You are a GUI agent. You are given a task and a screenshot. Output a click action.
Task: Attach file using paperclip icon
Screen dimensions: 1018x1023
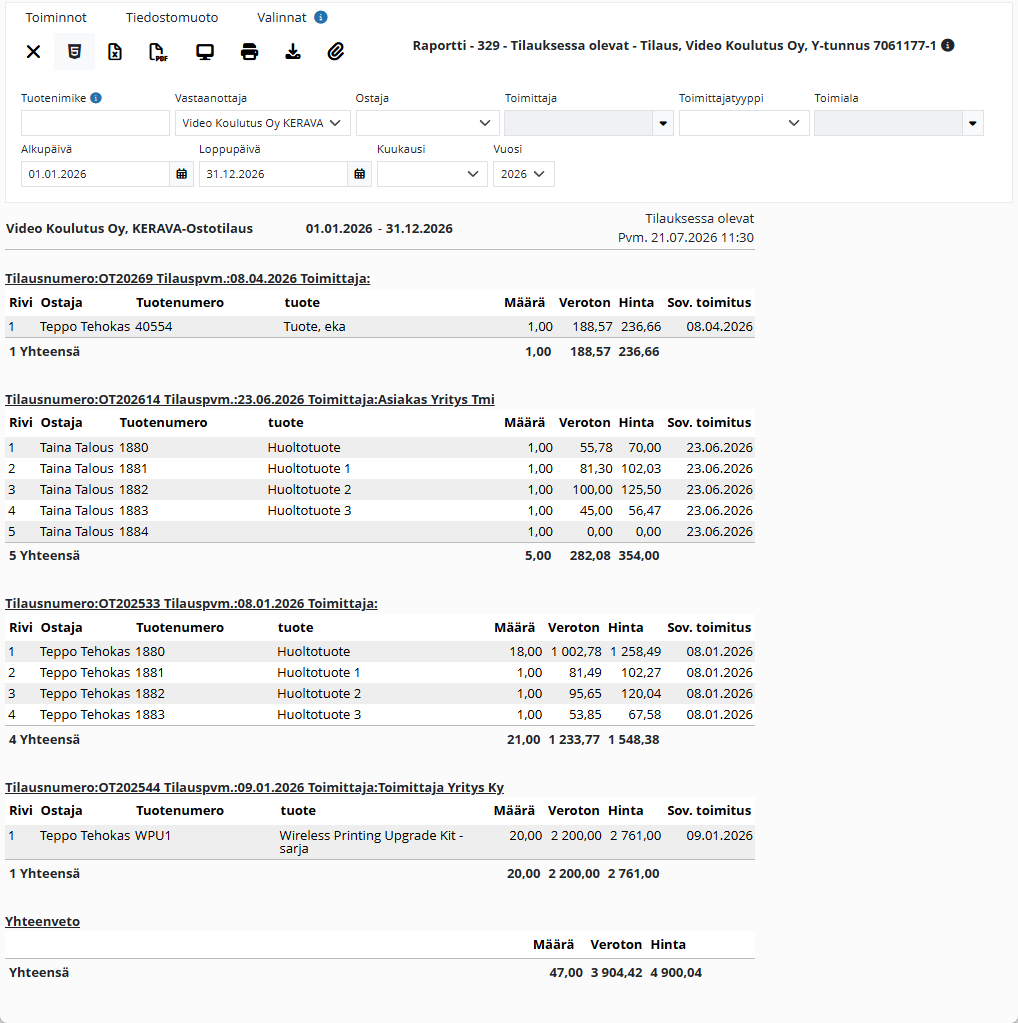335,52
